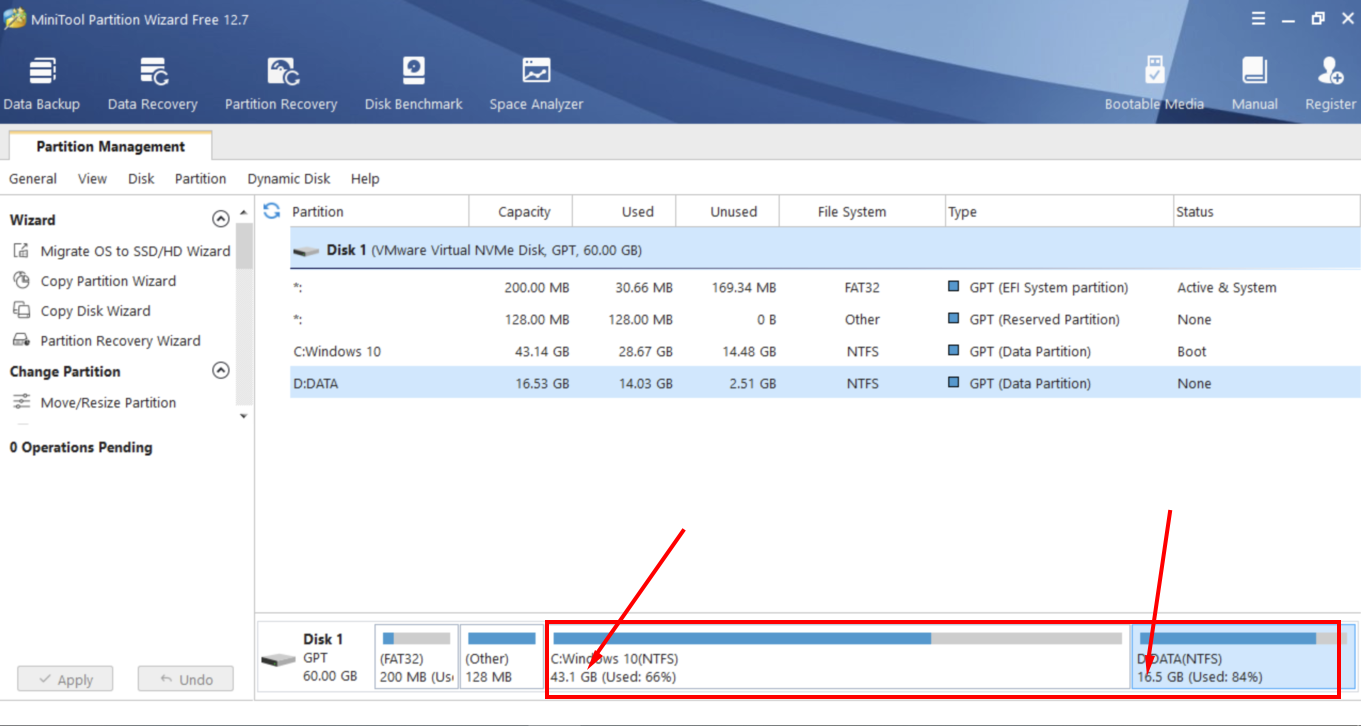
Task: Click the Apply button
Action: point(64,679)
